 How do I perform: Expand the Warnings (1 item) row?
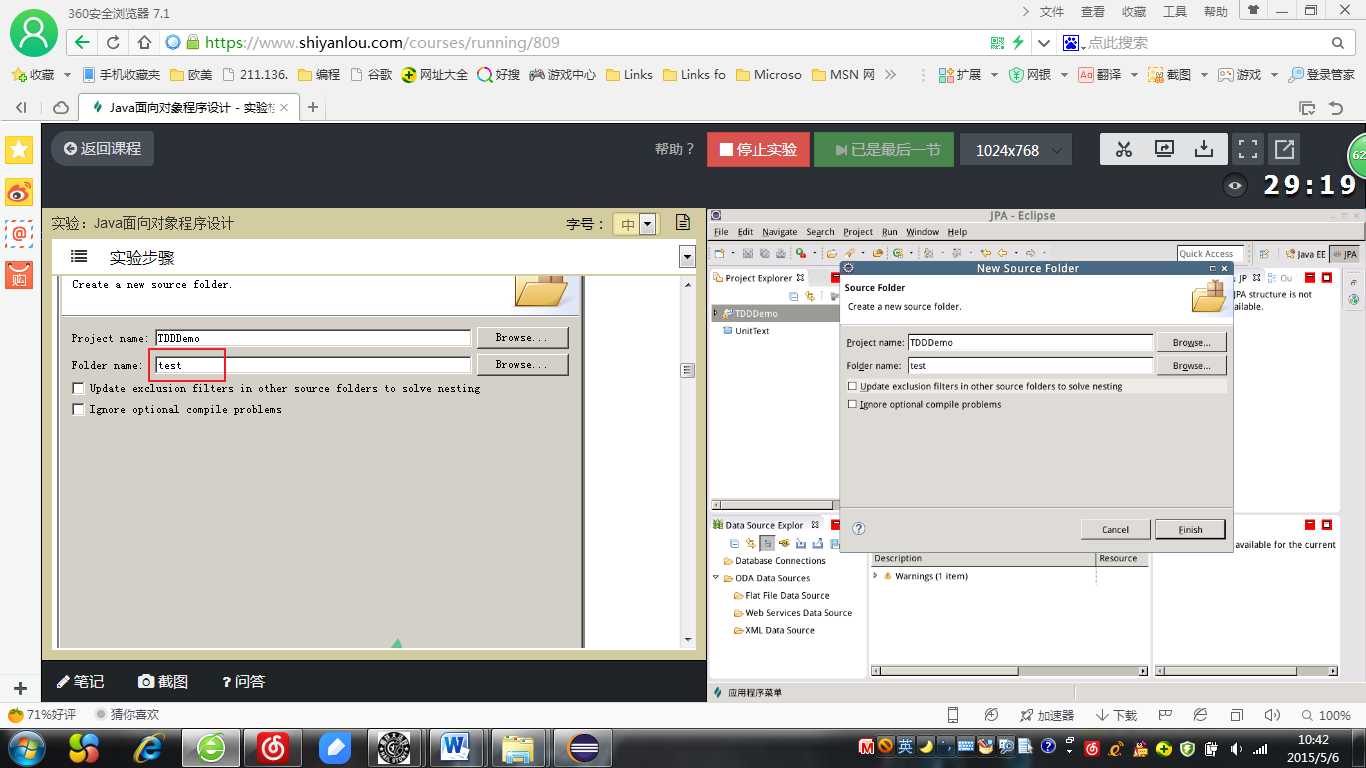(875, 576)
